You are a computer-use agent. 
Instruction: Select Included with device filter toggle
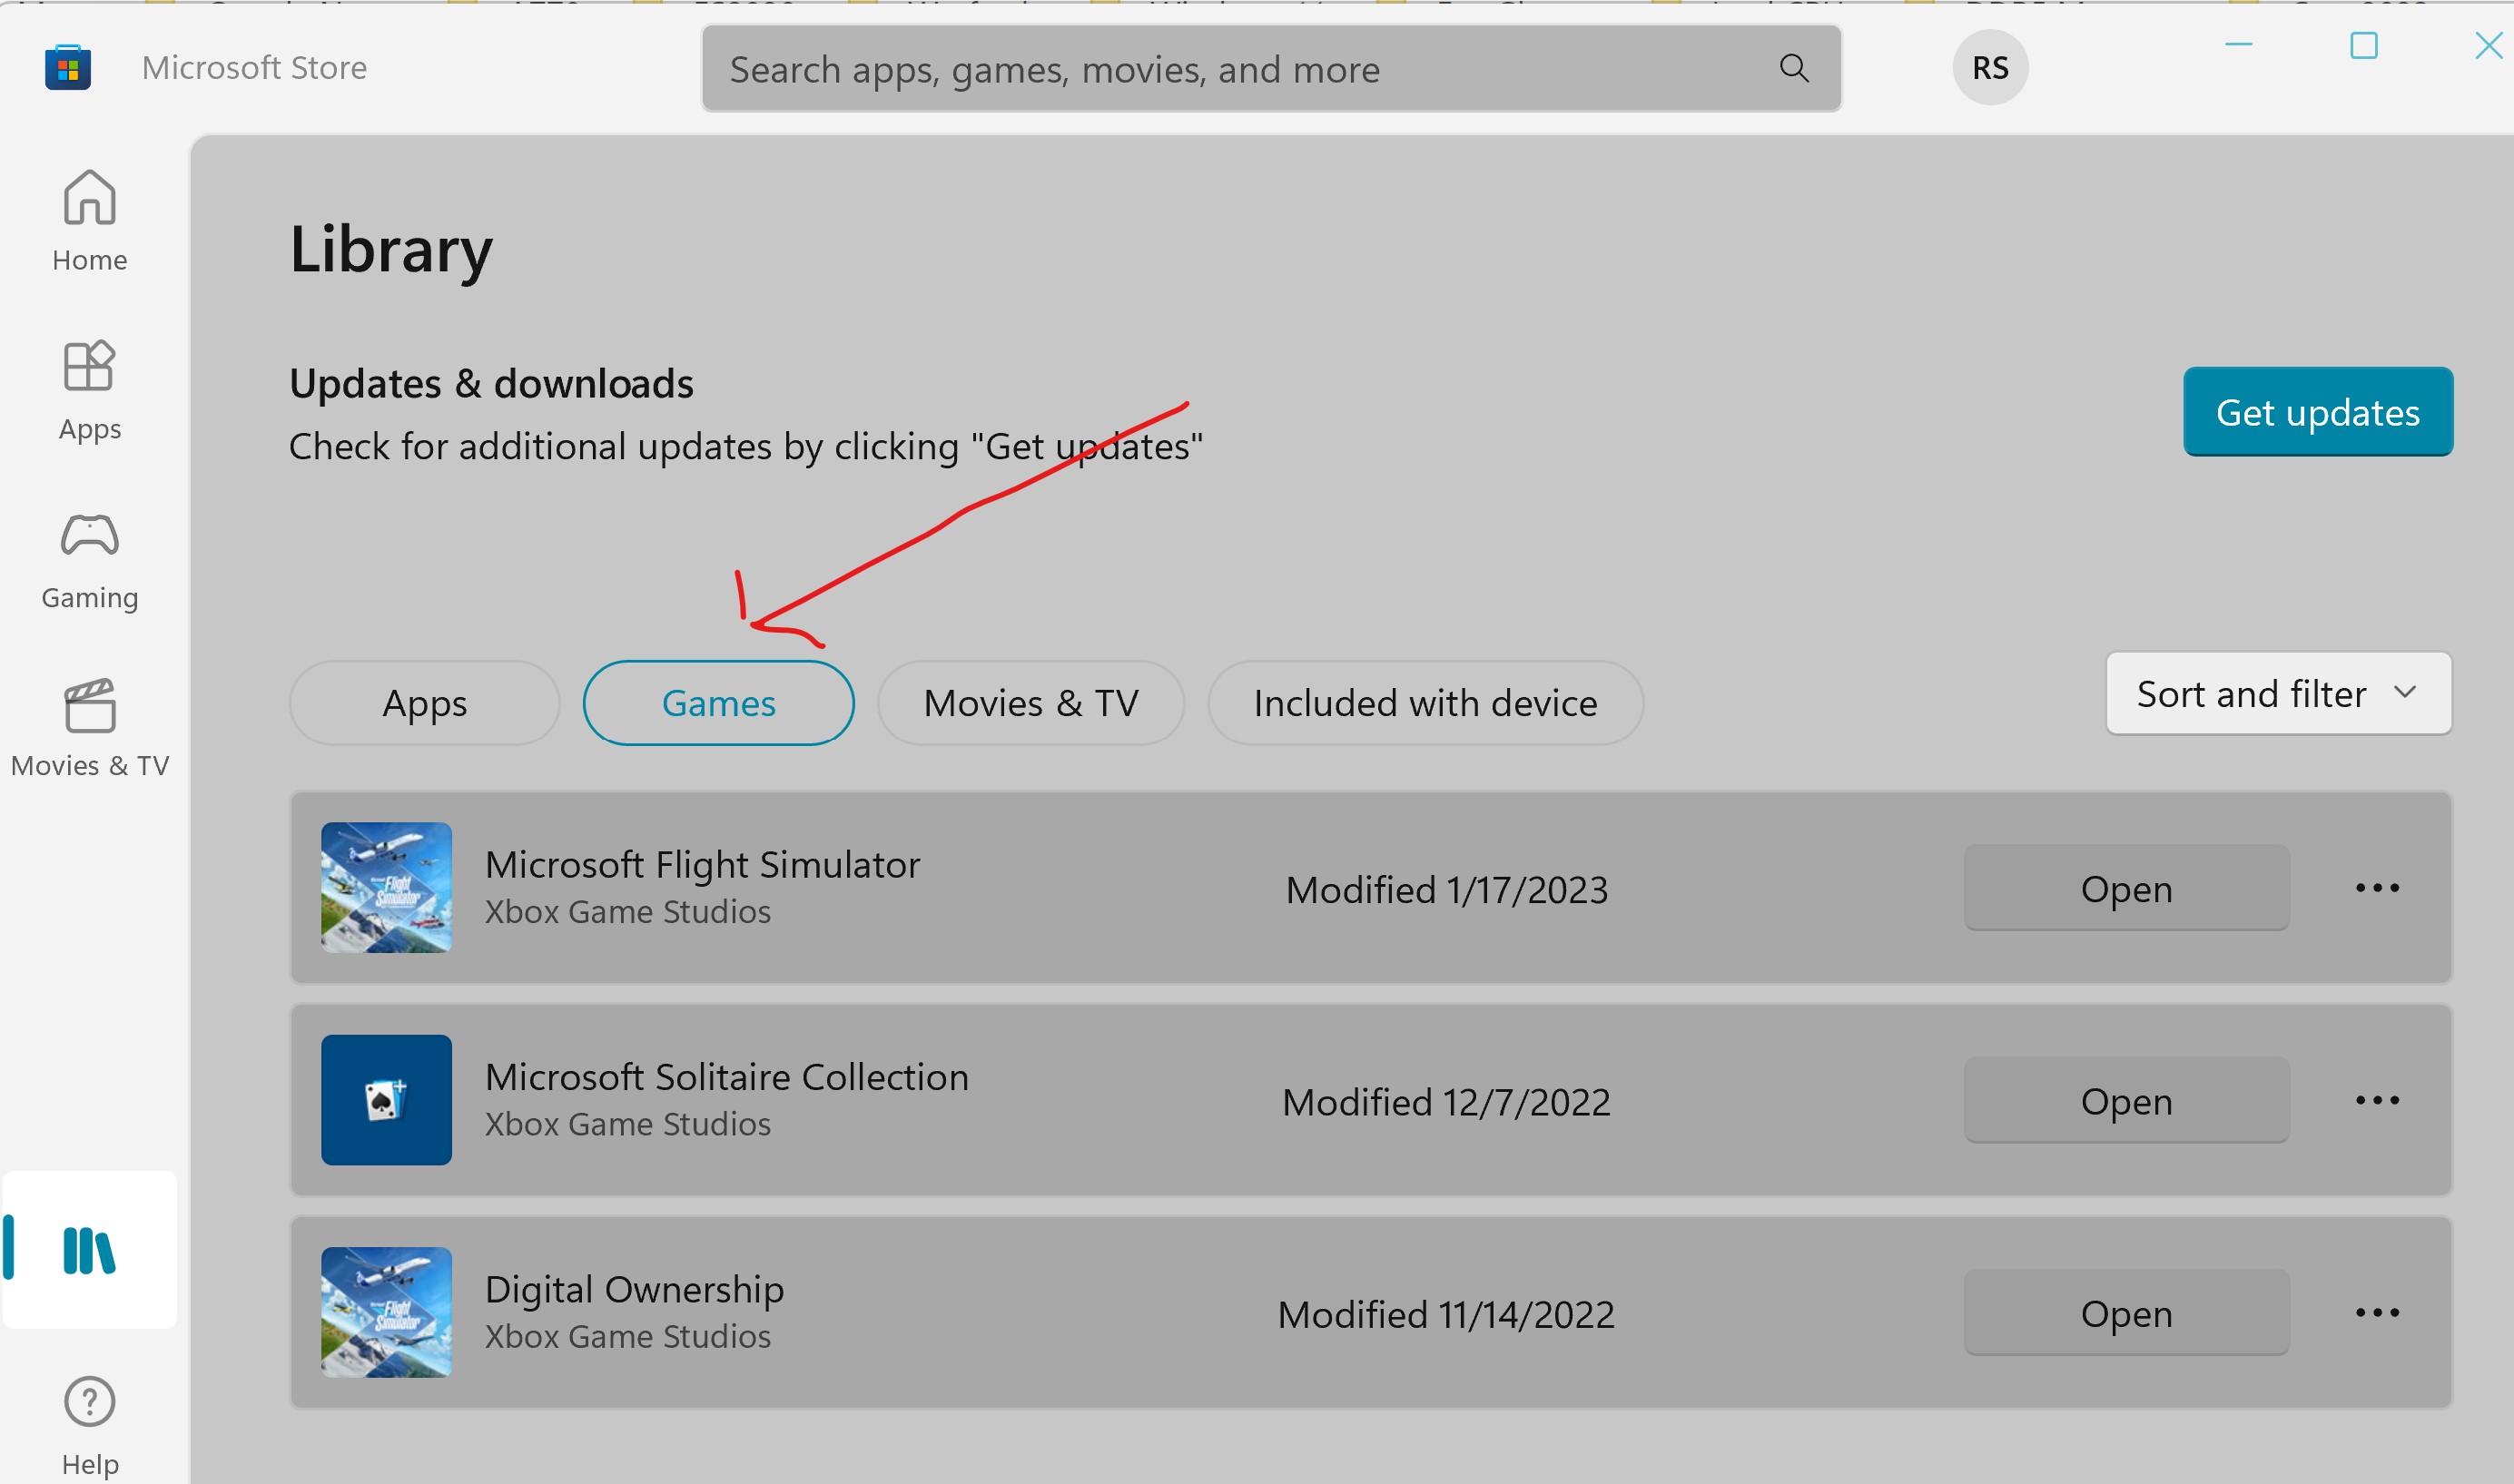pos(1424,702)
